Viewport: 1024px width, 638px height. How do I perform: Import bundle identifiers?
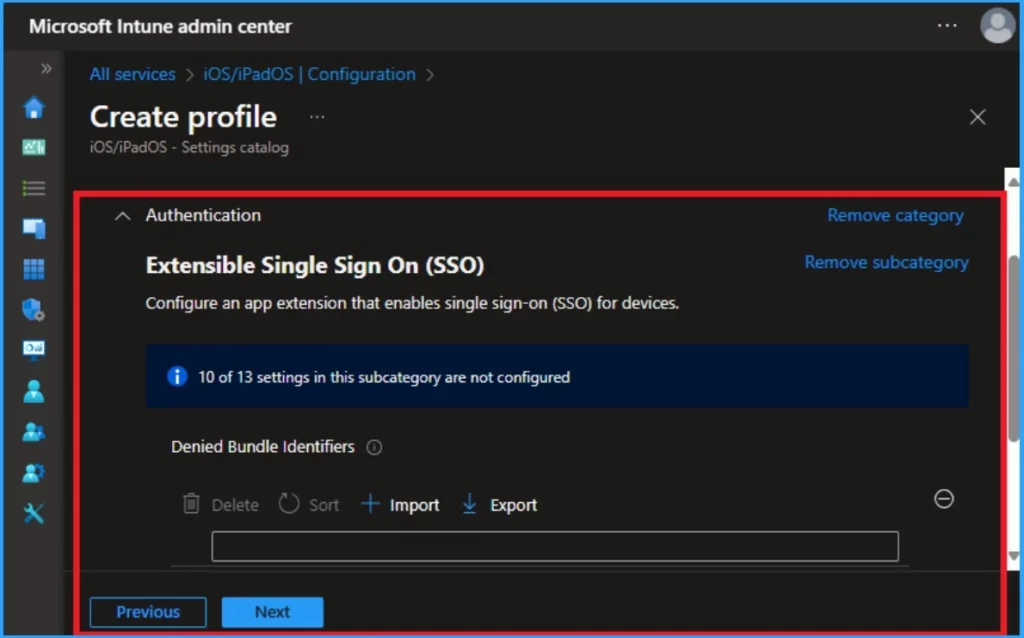click(x=400, y=505)
